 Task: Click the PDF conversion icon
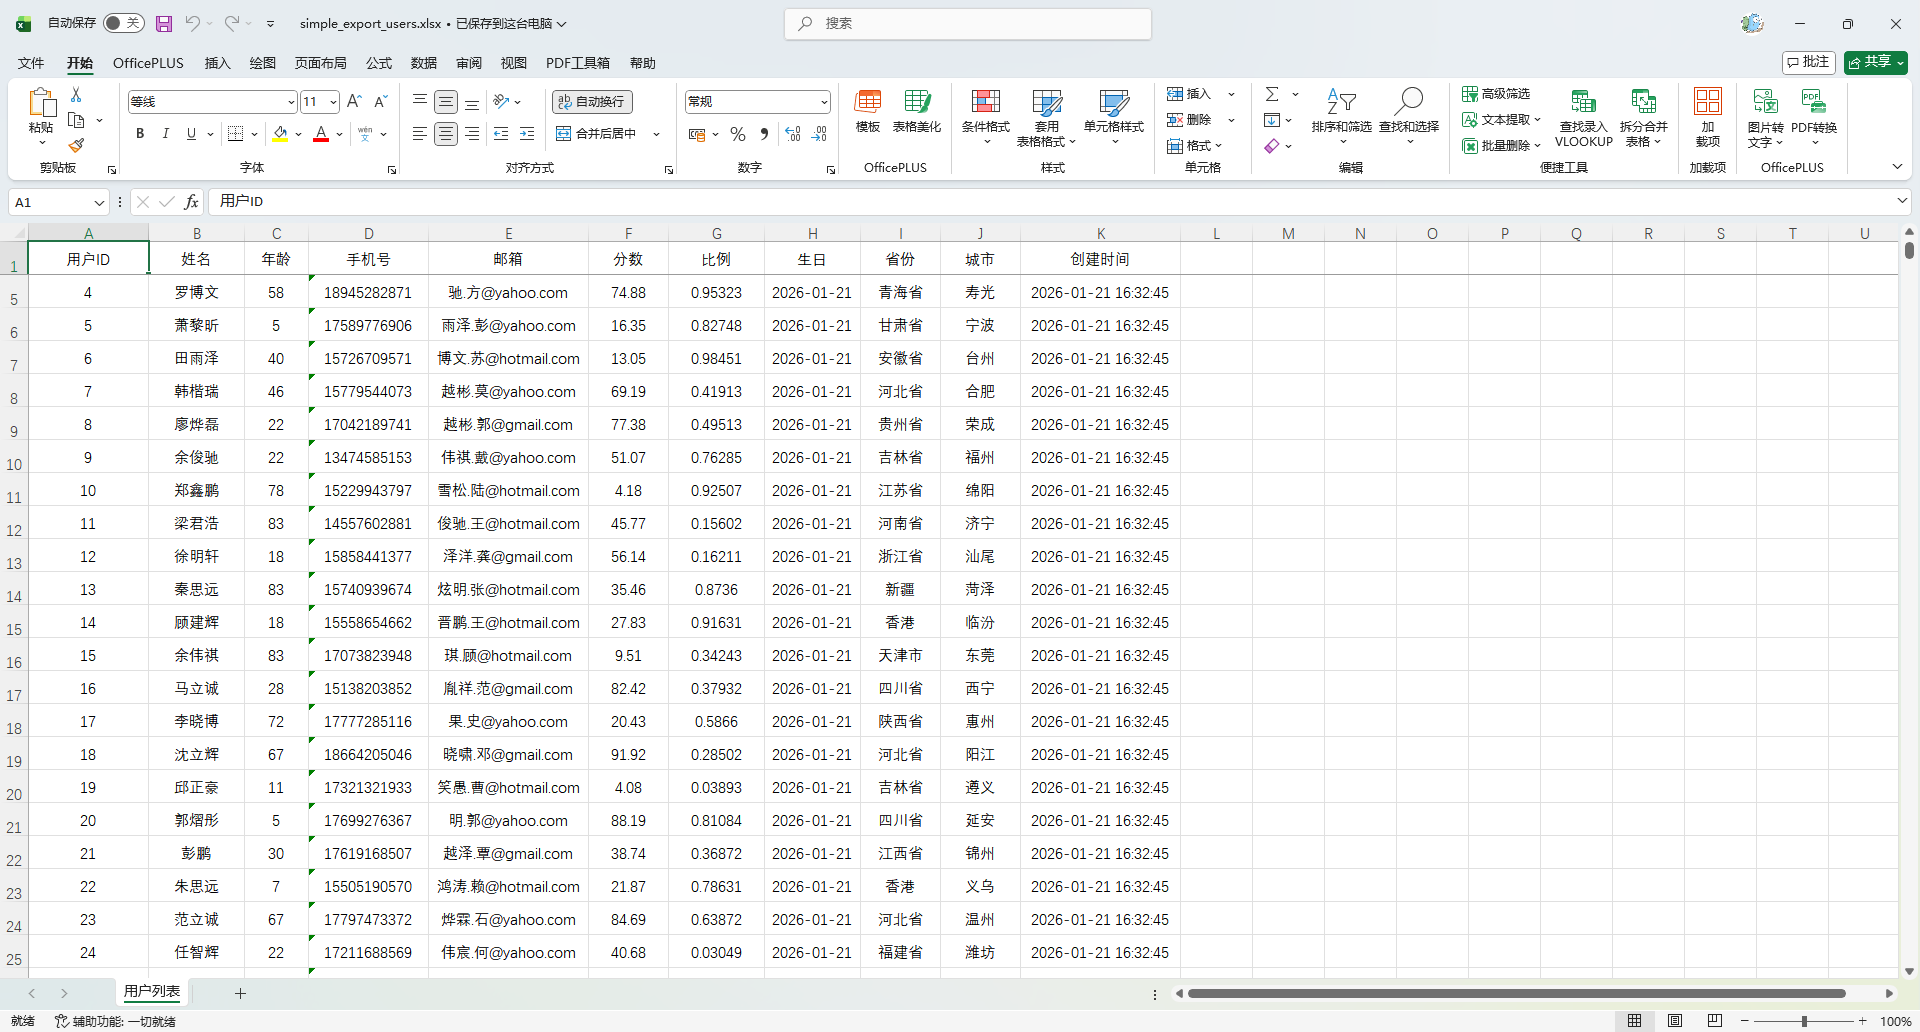pos(1813,102)
